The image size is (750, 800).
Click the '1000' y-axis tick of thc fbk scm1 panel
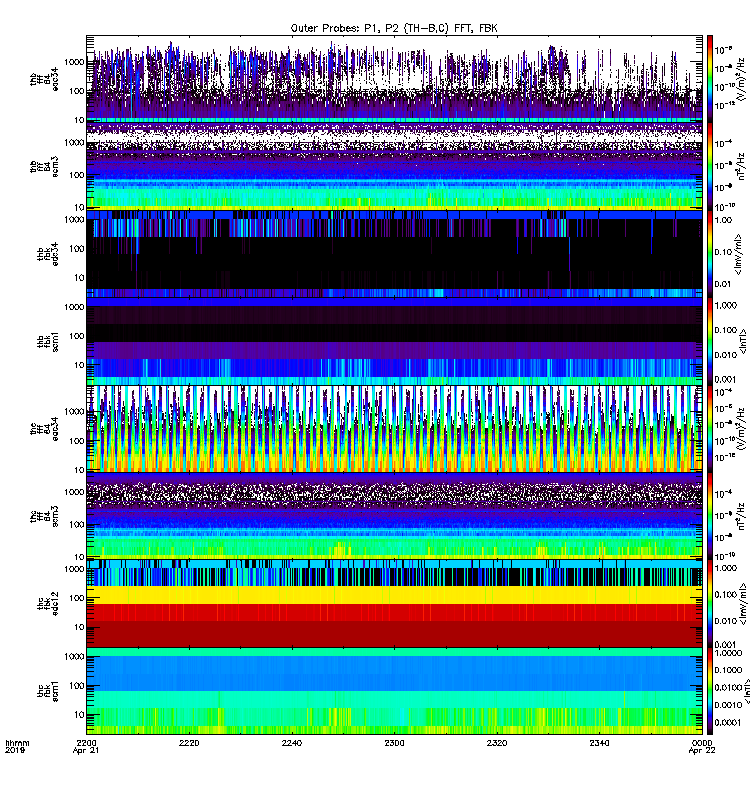[74, 657]
